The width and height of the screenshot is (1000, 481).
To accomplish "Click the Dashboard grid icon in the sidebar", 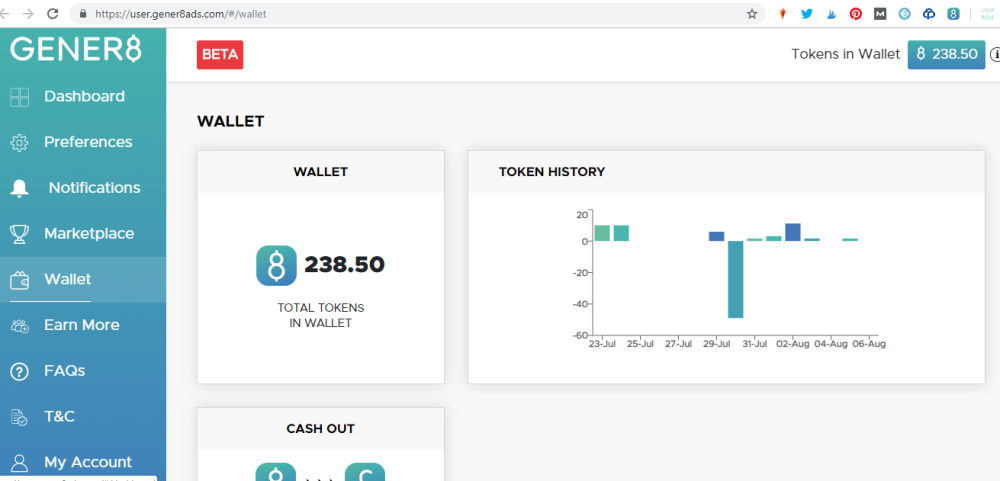I will [20, 97].
